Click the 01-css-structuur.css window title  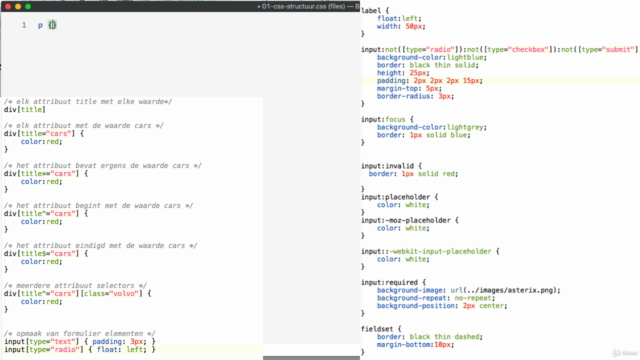(x=308, y=7)
